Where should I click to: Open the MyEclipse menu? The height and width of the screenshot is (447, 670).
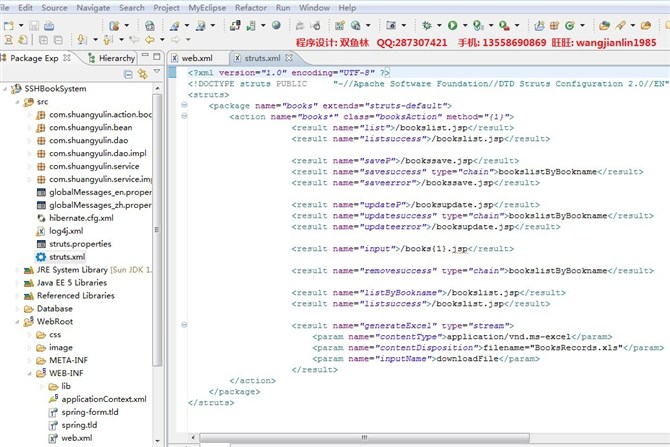click(207, 8)
